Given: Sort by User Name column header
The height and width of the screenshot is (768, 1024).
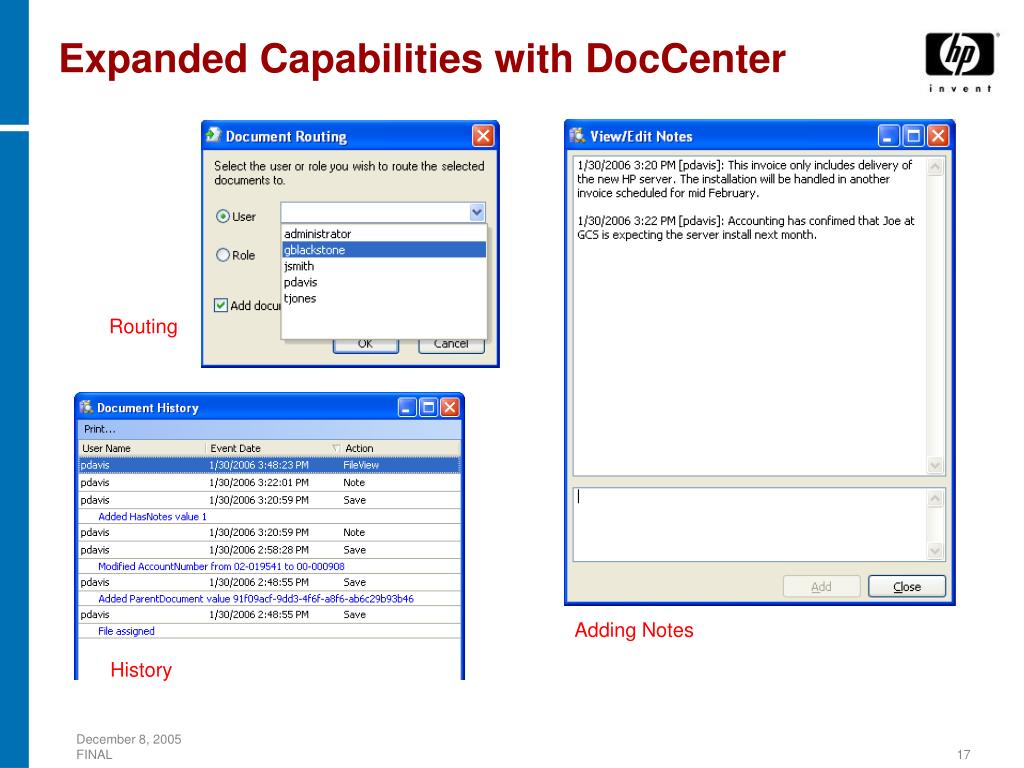Looking at the screenshot, I should point(142,448).
